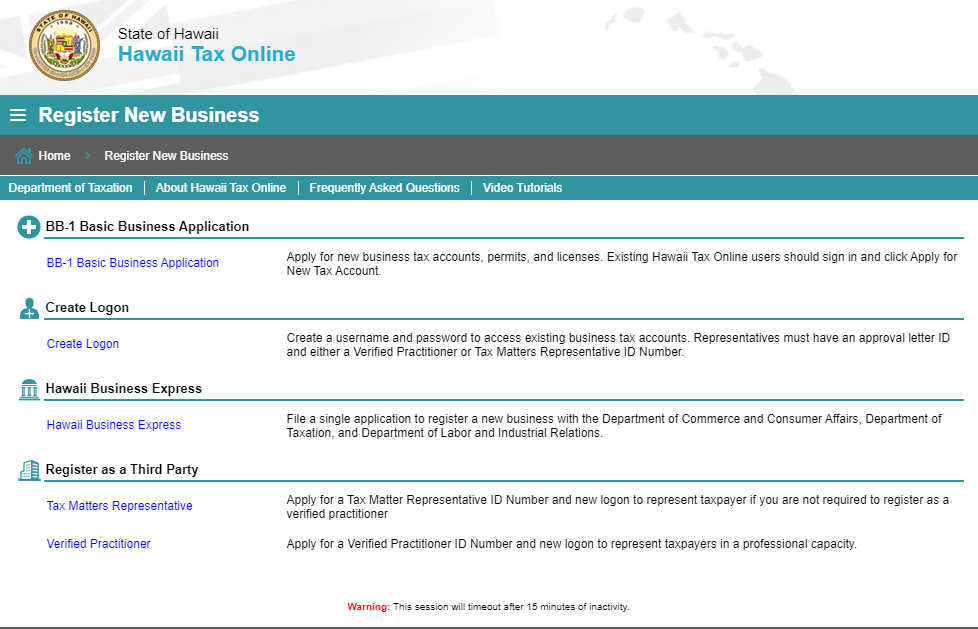Click the home icon in the breadcrumb

(x=21, y=155)
